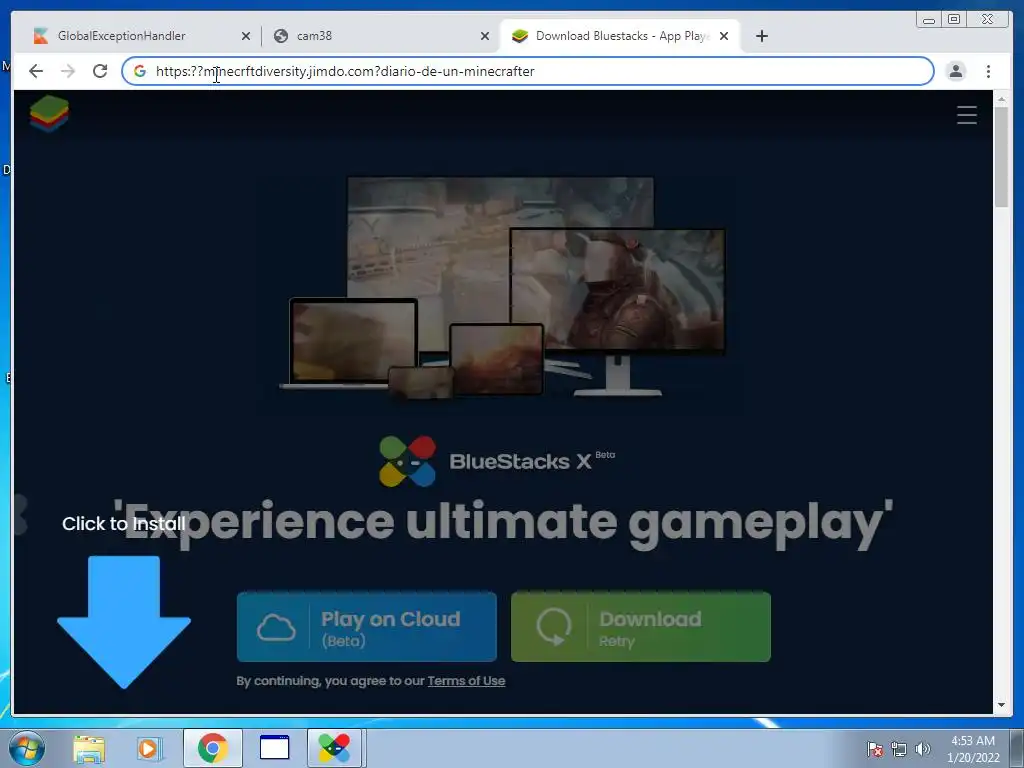1024x768 pixels.
Task: Minimize the Chrome window
Action: click(x=929, y=20)
